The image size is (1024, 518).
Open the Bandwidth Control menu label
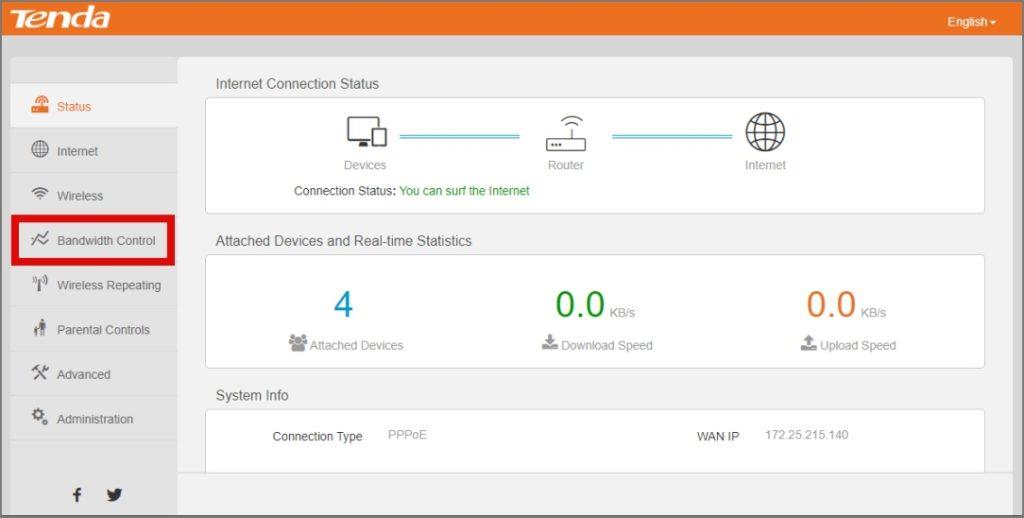106,240
